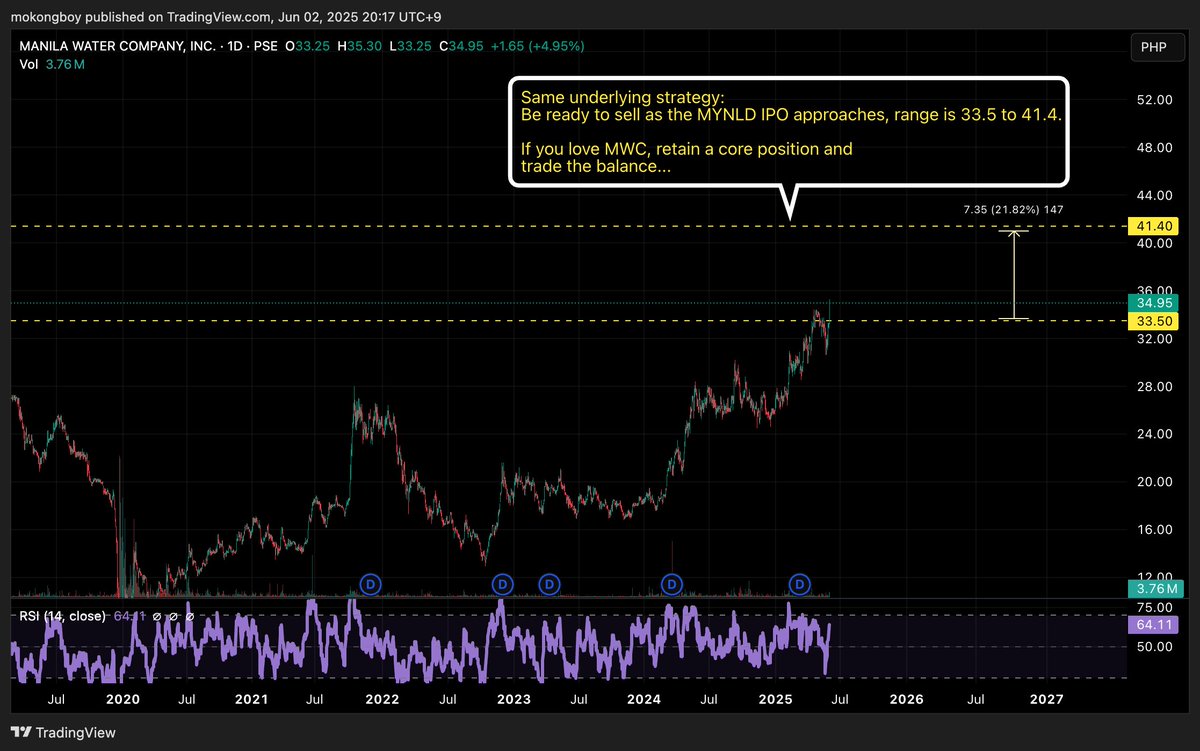Click the 2021 year label on time axis

click(x=252, y=700)
